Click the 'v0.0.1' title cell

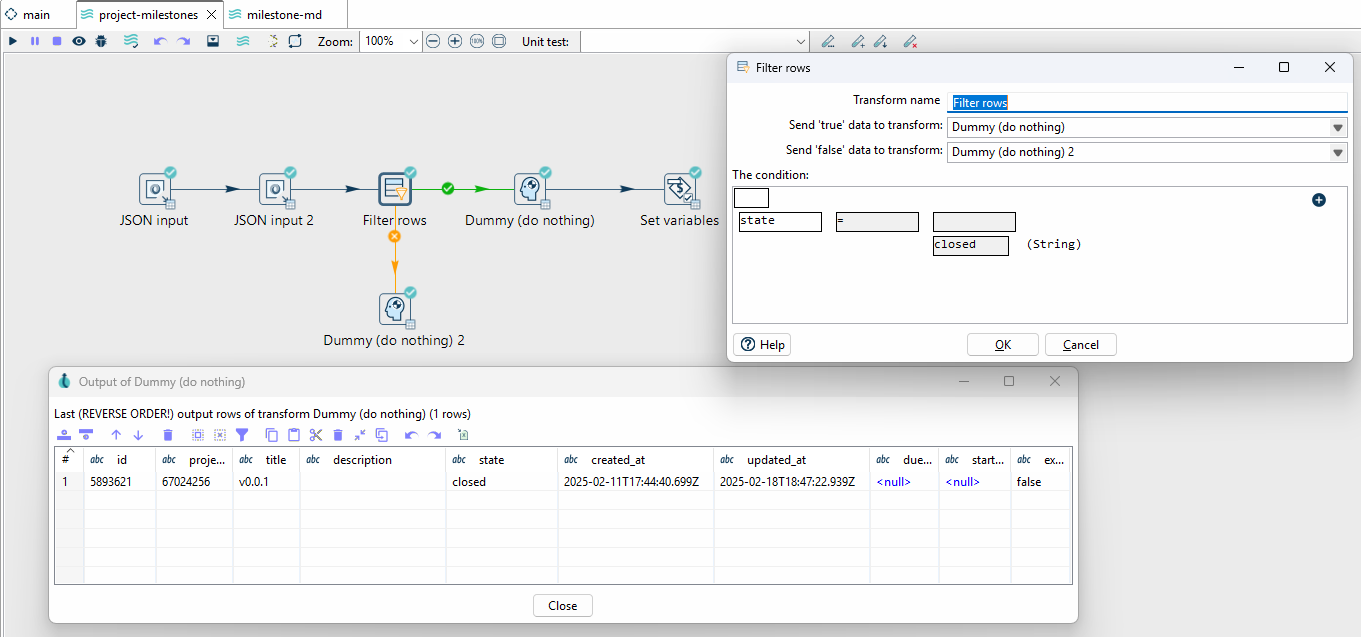[266, 482]
